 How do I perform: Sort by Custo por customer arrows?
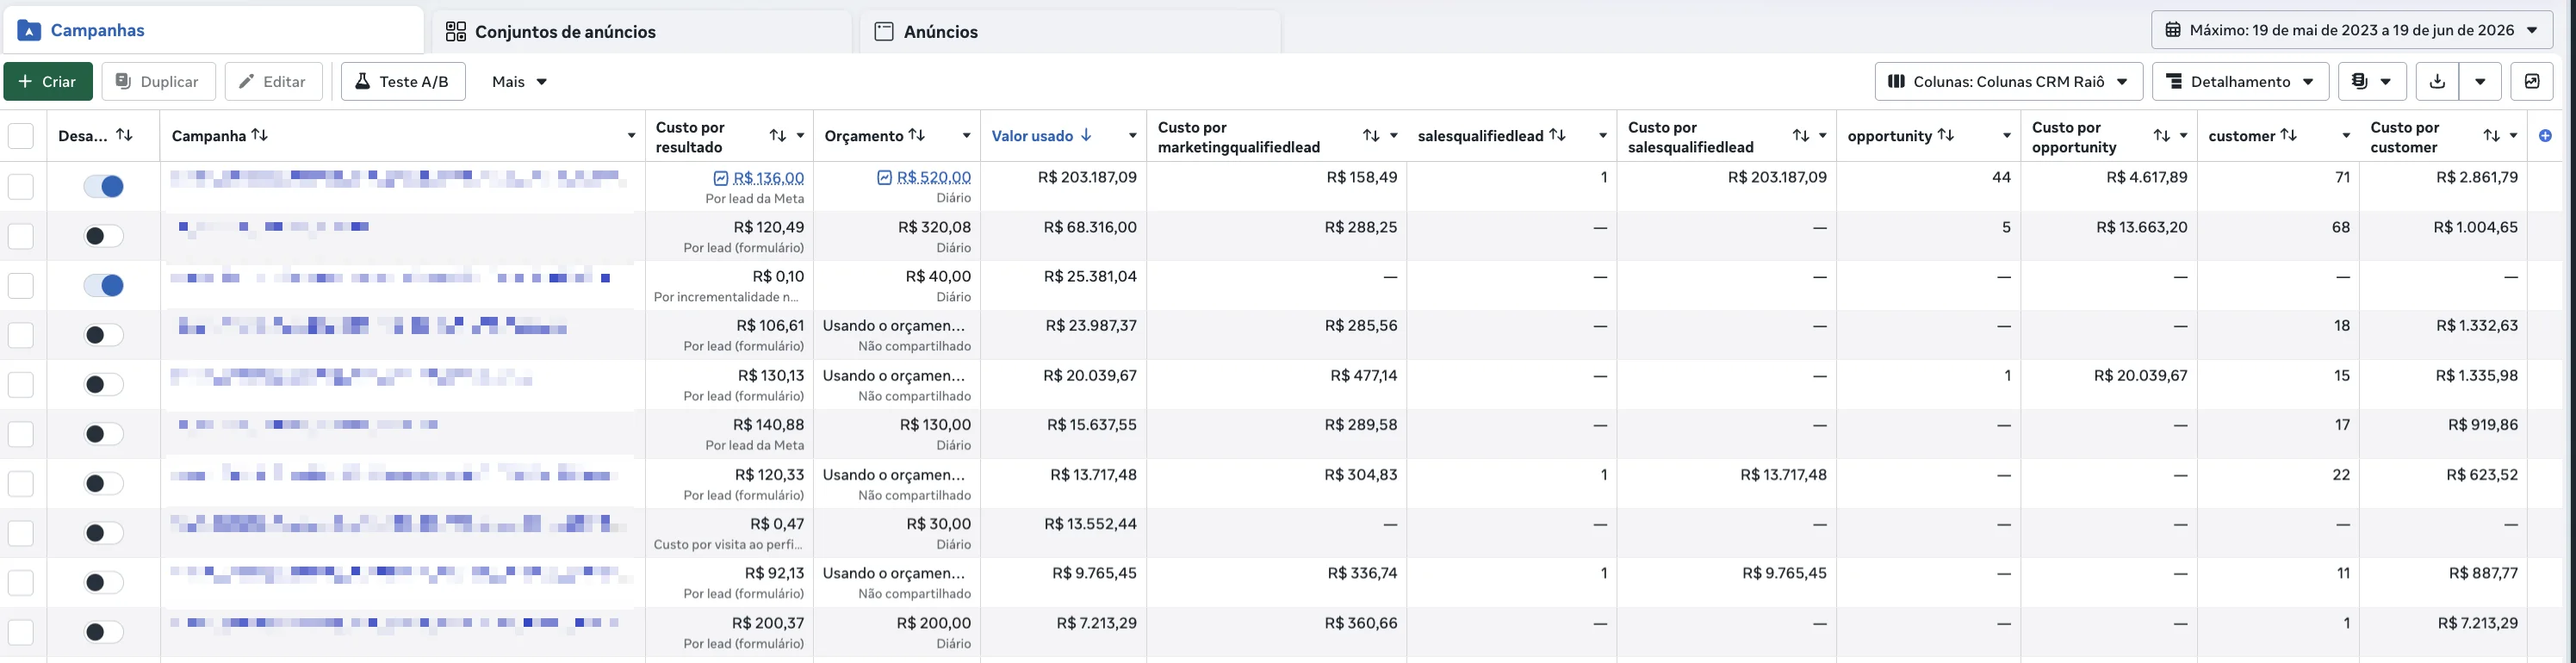tap(2492, 136)
